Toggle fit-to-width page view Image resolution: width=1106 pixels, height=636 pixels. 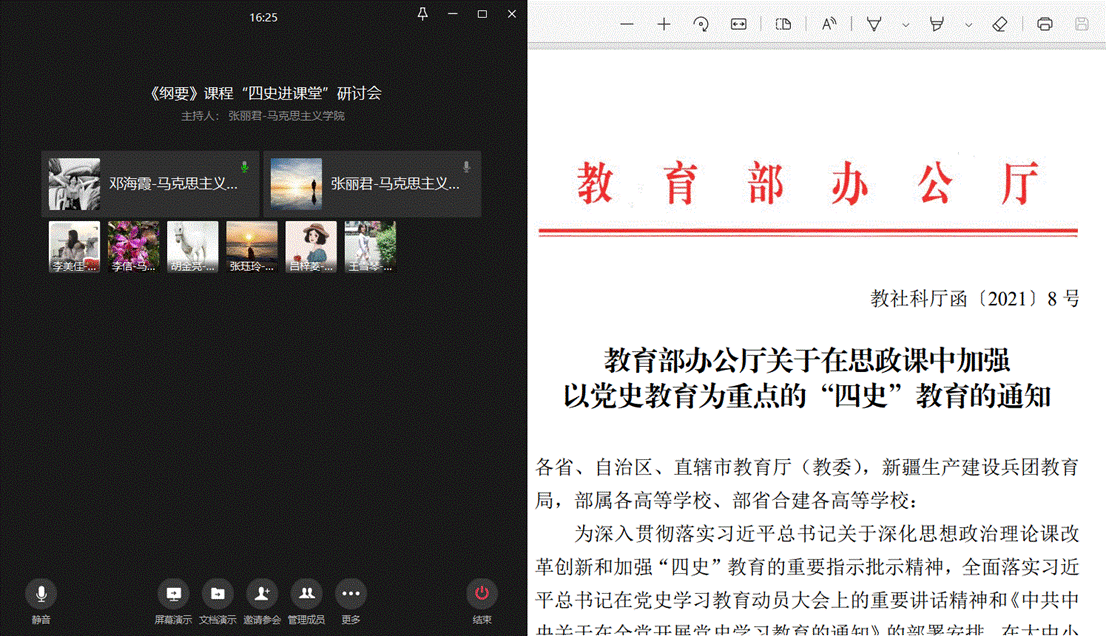coord(739,24)
